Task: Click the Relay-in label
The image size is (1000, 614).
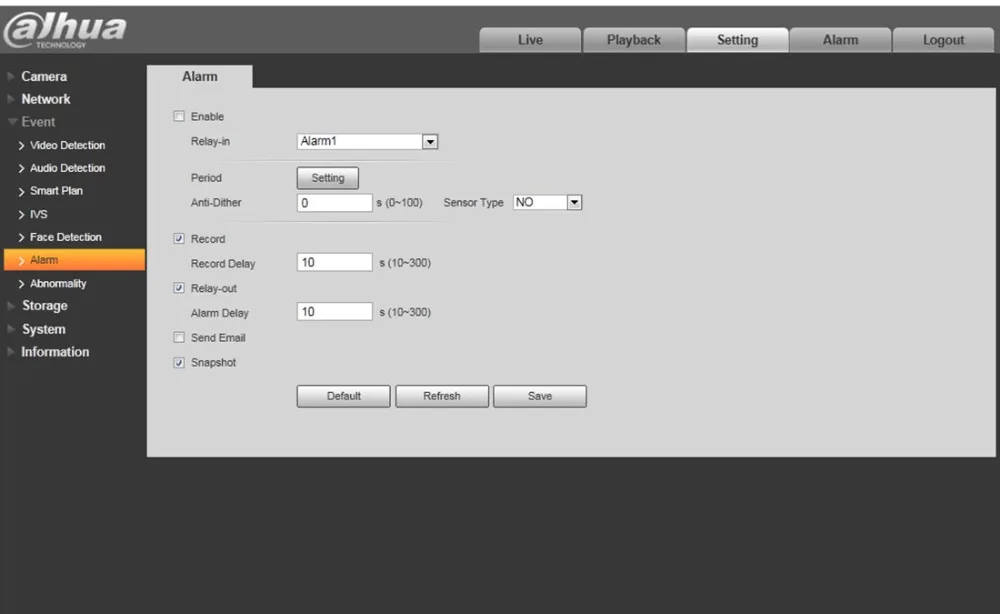Action: click(210, 142)
